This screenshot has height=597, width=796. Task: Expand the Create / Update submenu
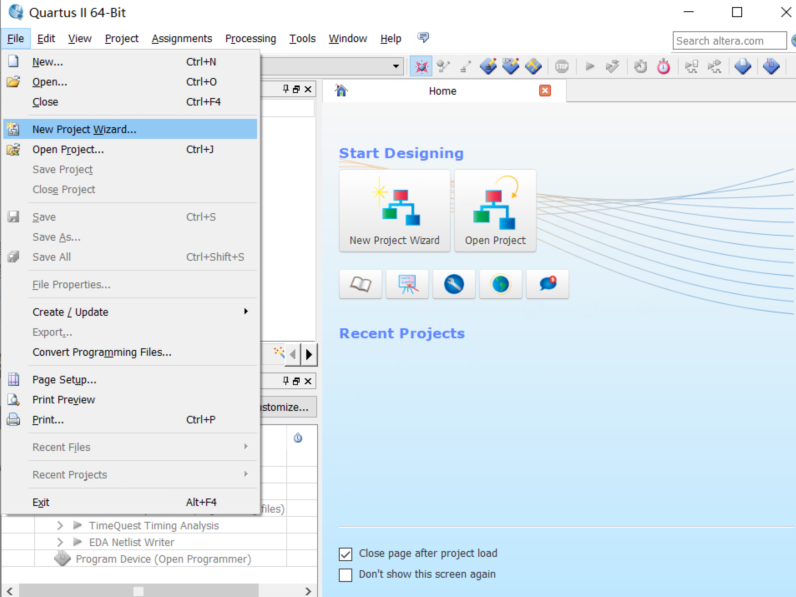point(246,311)
